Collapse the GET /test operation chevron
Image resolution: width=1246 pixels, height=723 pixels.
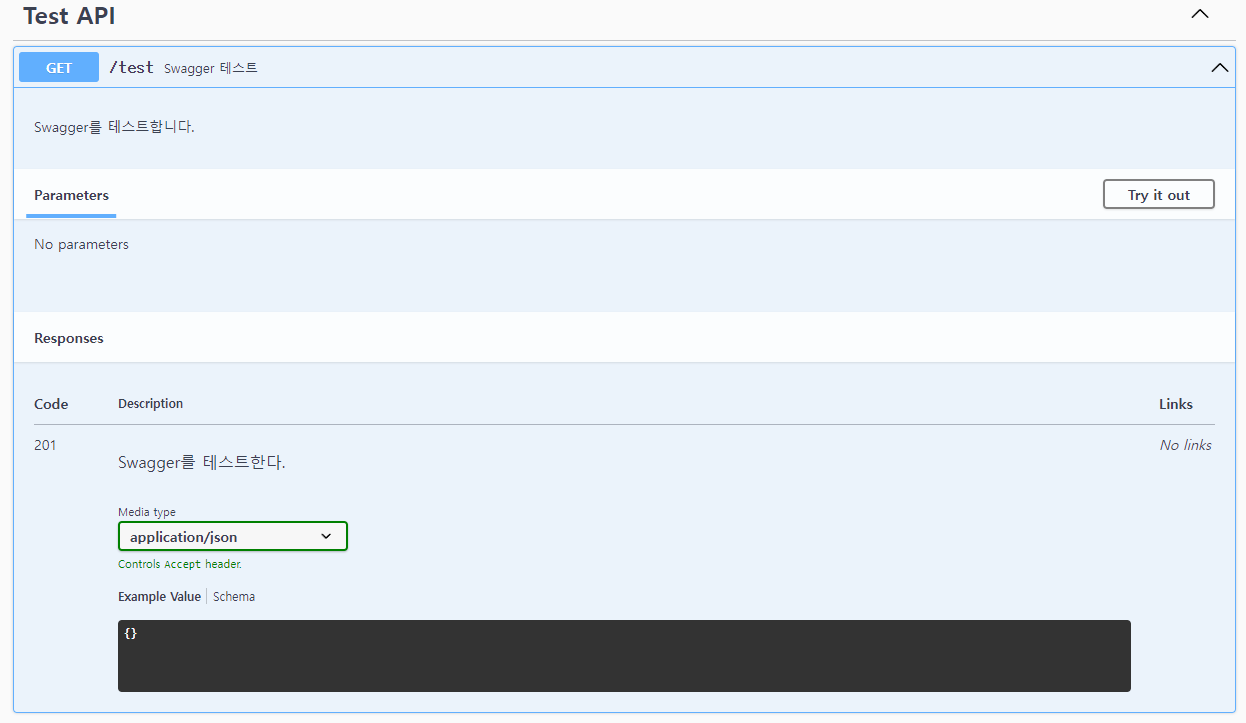click(x=1219, y=68)
